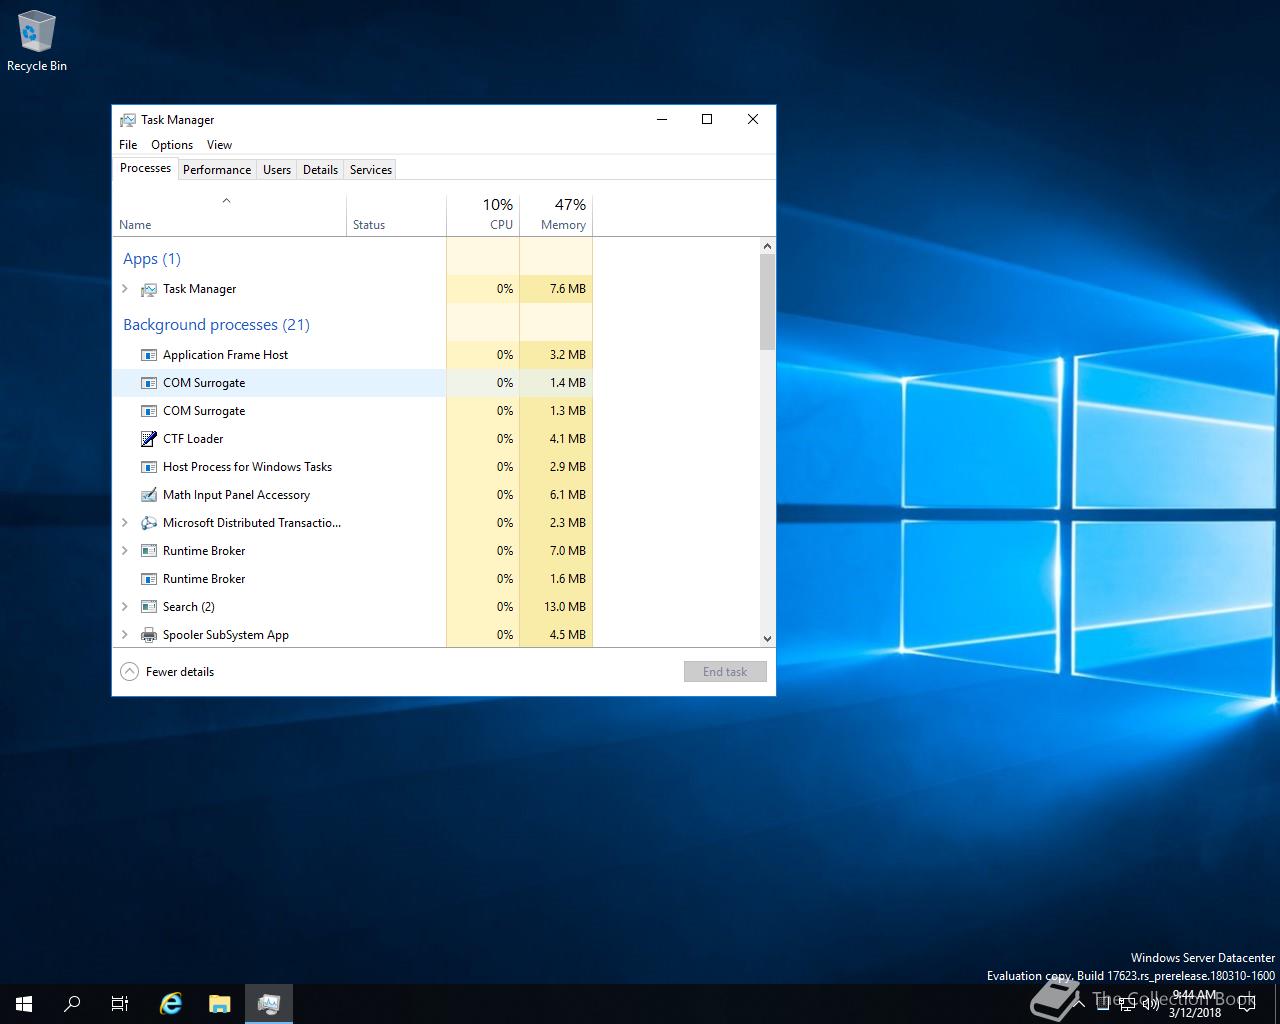Image resolution: width=1280 pixels, height=1024 pixels.
Task: Click the scrollbar down arrow
Action: coord(767,638)
